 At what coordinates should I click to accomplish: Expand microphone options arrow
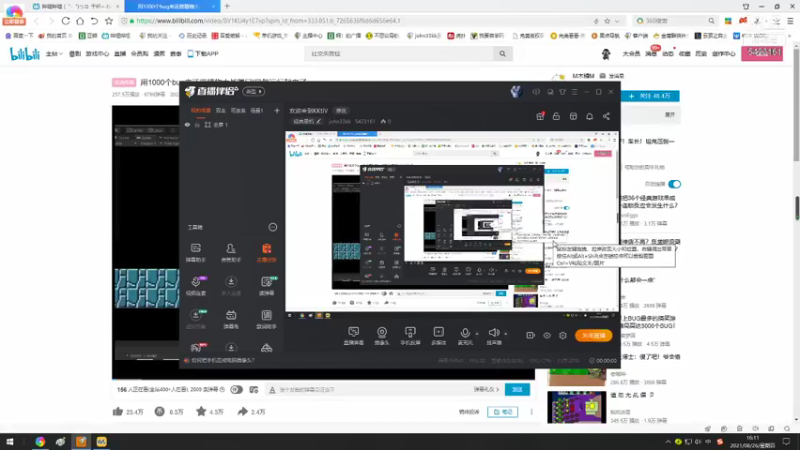click(477, 334)
